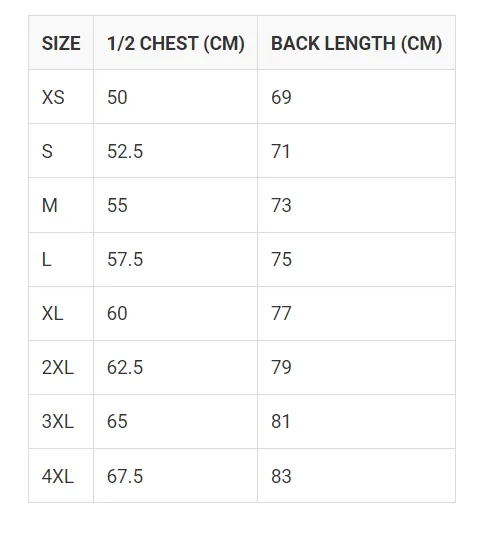Click the BACK LENGTH (CM) header
The image size is (493, 542).
(x=356, y=43)
